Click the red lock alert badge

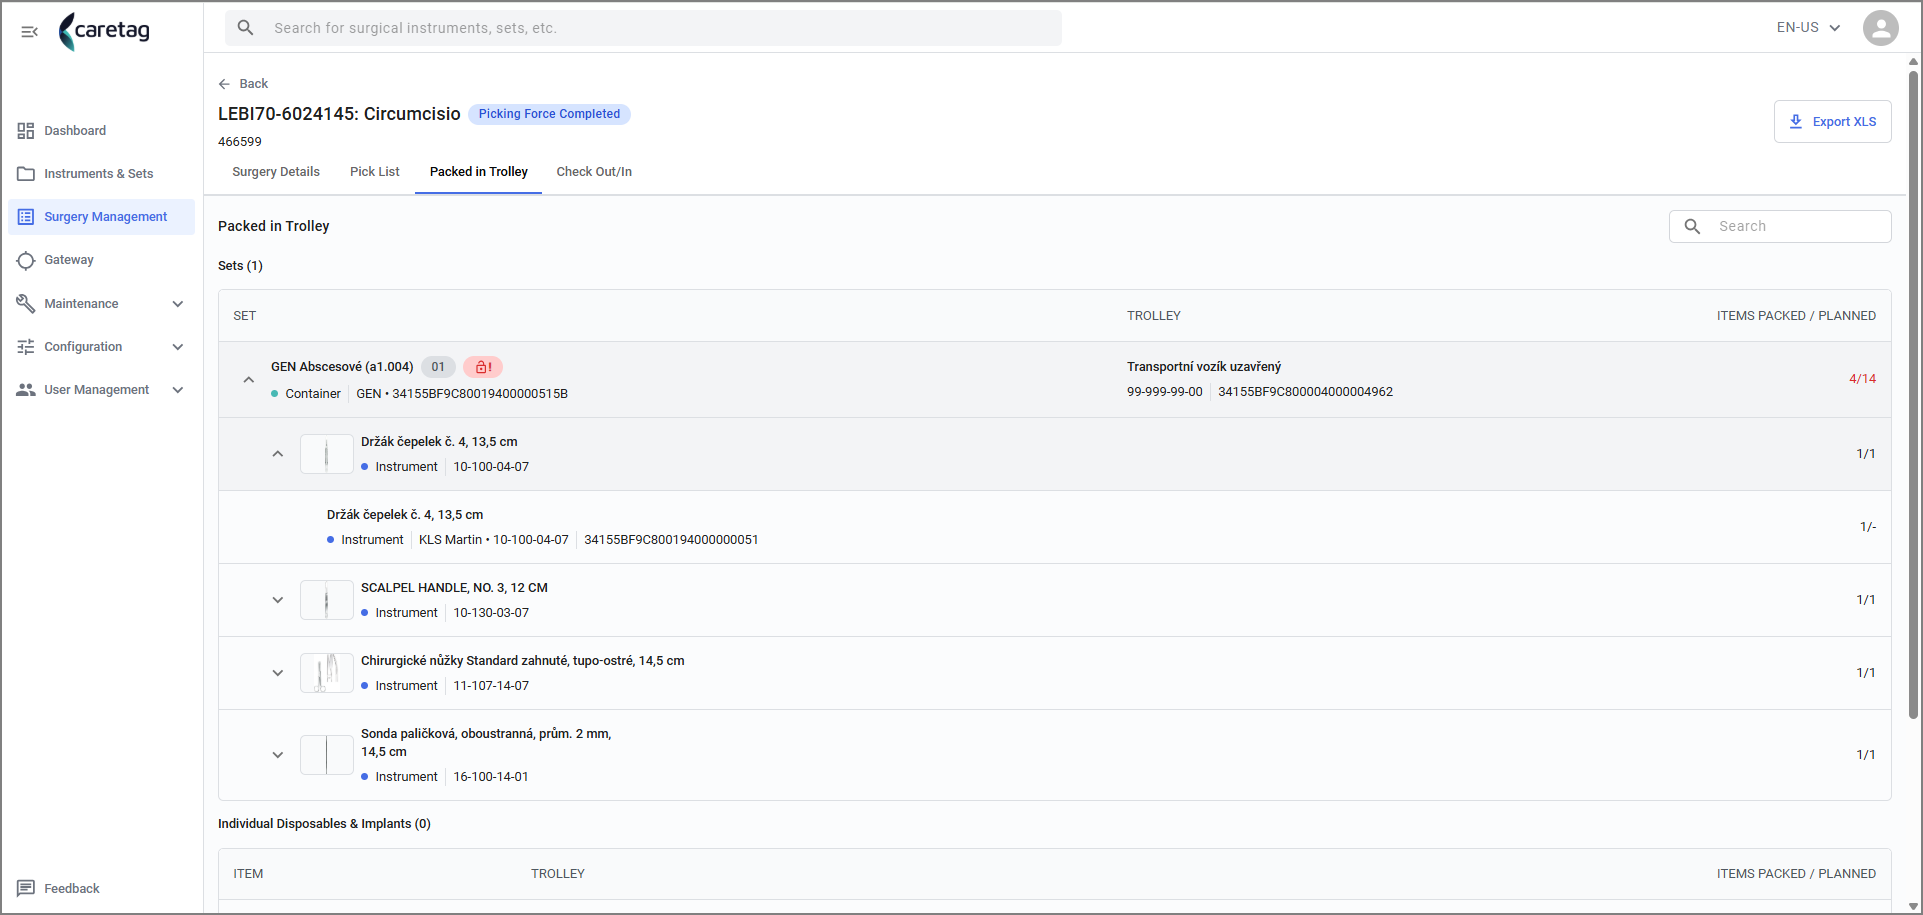[x=483, y=367]
